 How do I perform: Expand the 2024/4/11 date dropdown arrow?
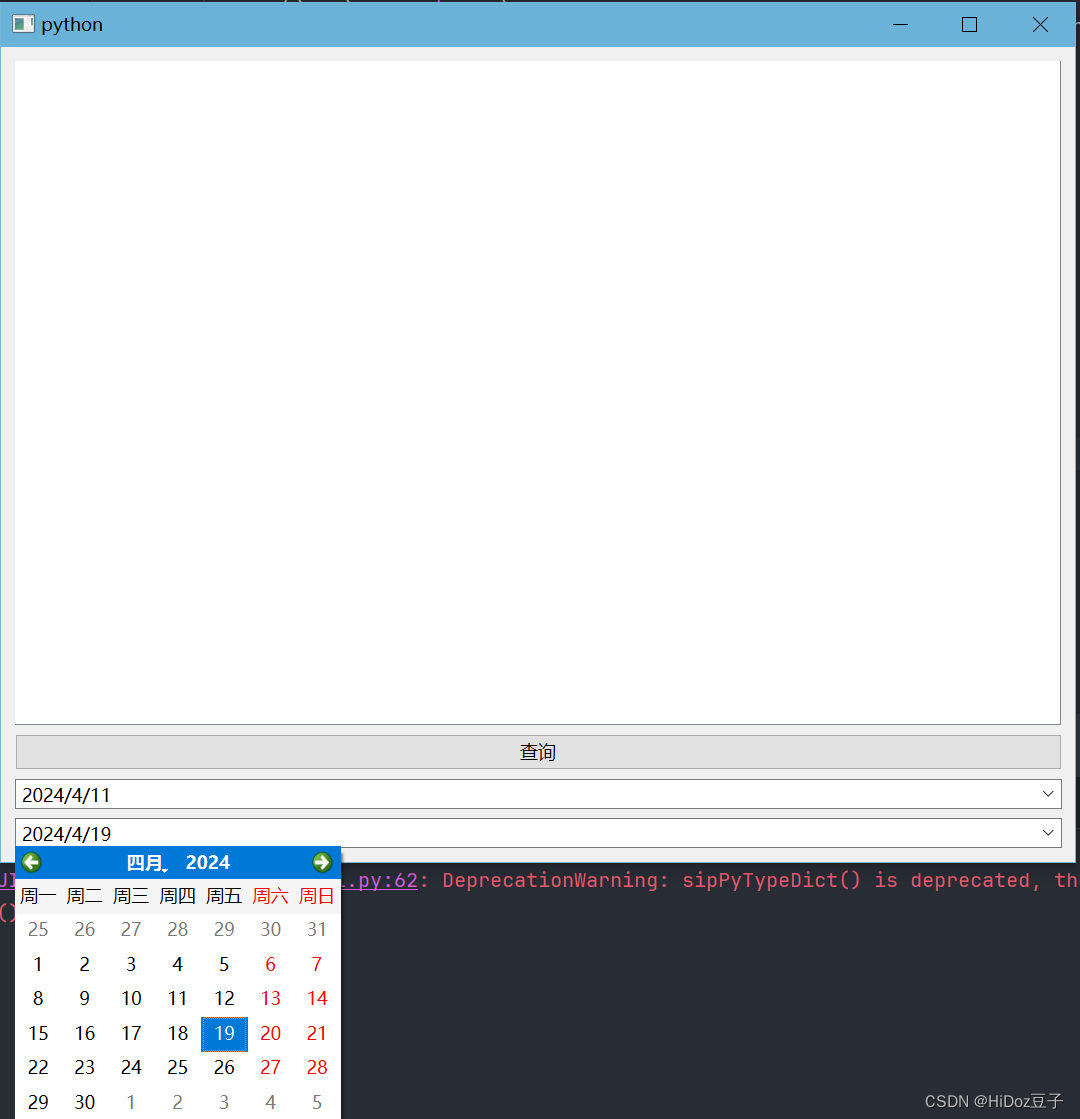pos(1048,794)
